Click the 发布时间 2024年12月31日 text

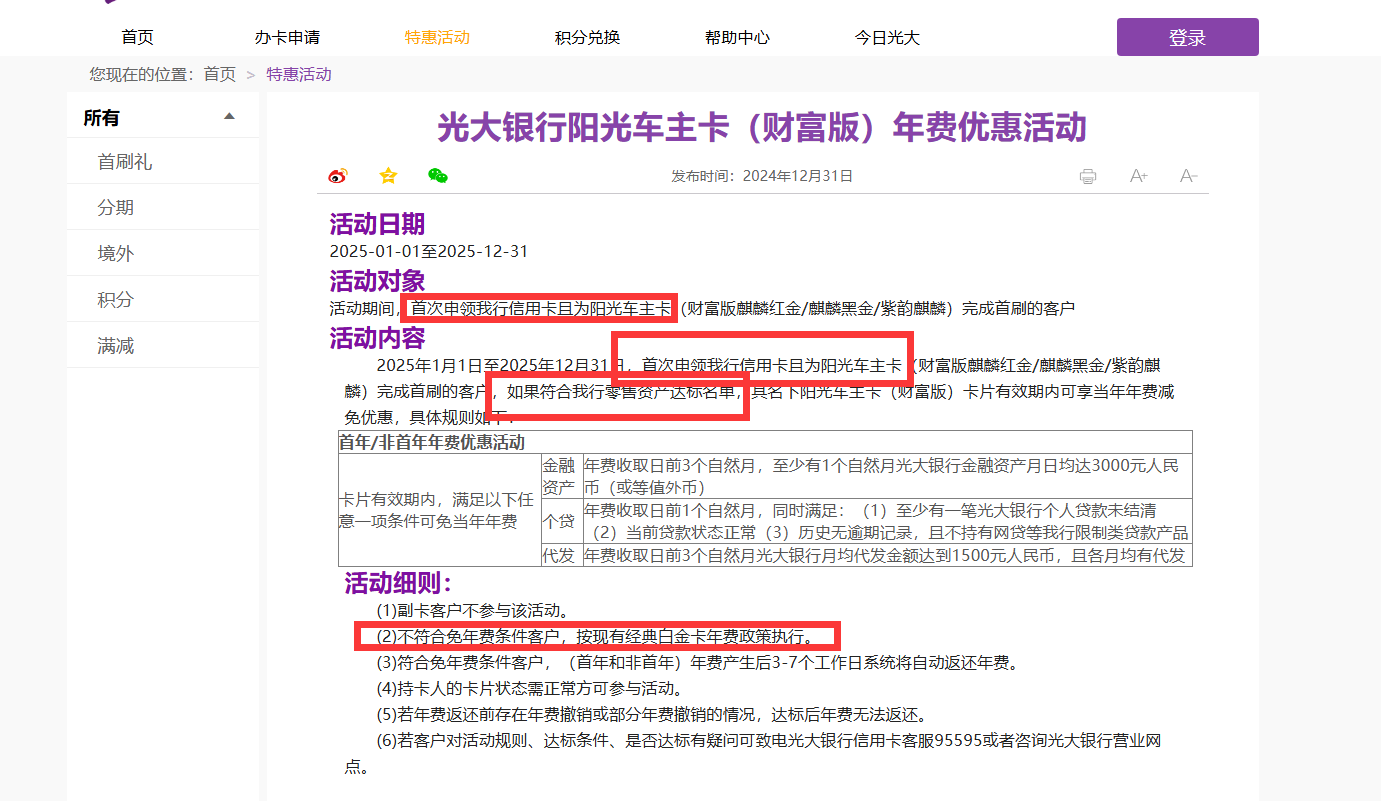point(762,176)
